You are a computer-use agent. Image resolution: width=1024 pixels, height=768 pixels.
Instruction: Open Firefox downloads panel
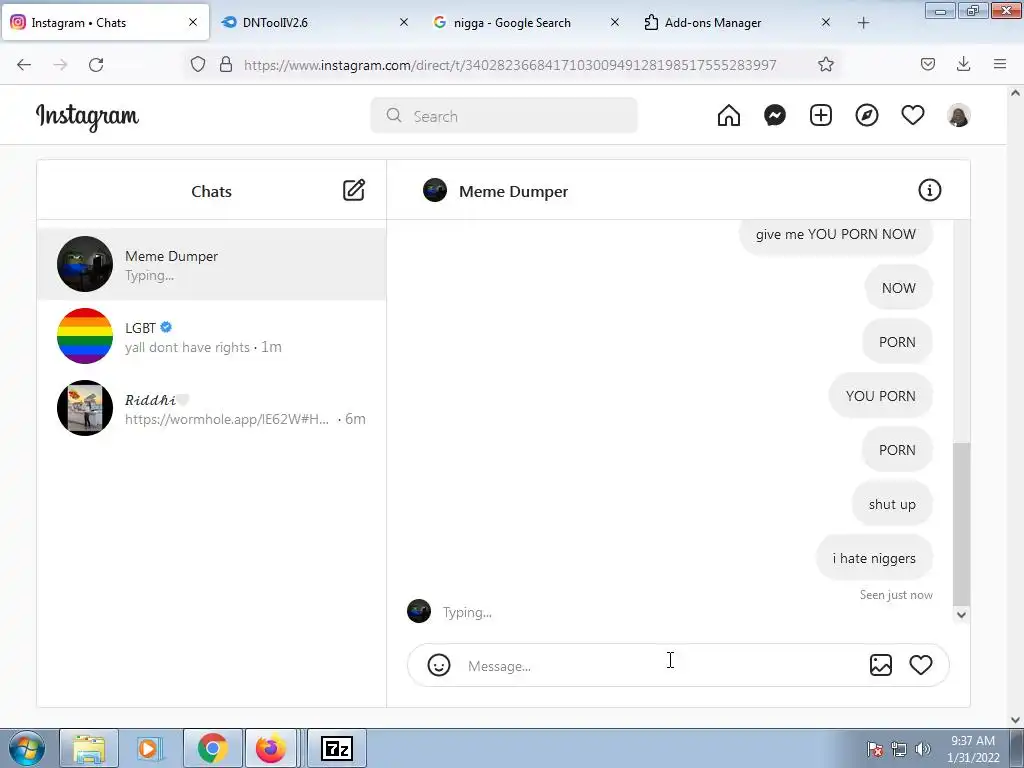963,65
